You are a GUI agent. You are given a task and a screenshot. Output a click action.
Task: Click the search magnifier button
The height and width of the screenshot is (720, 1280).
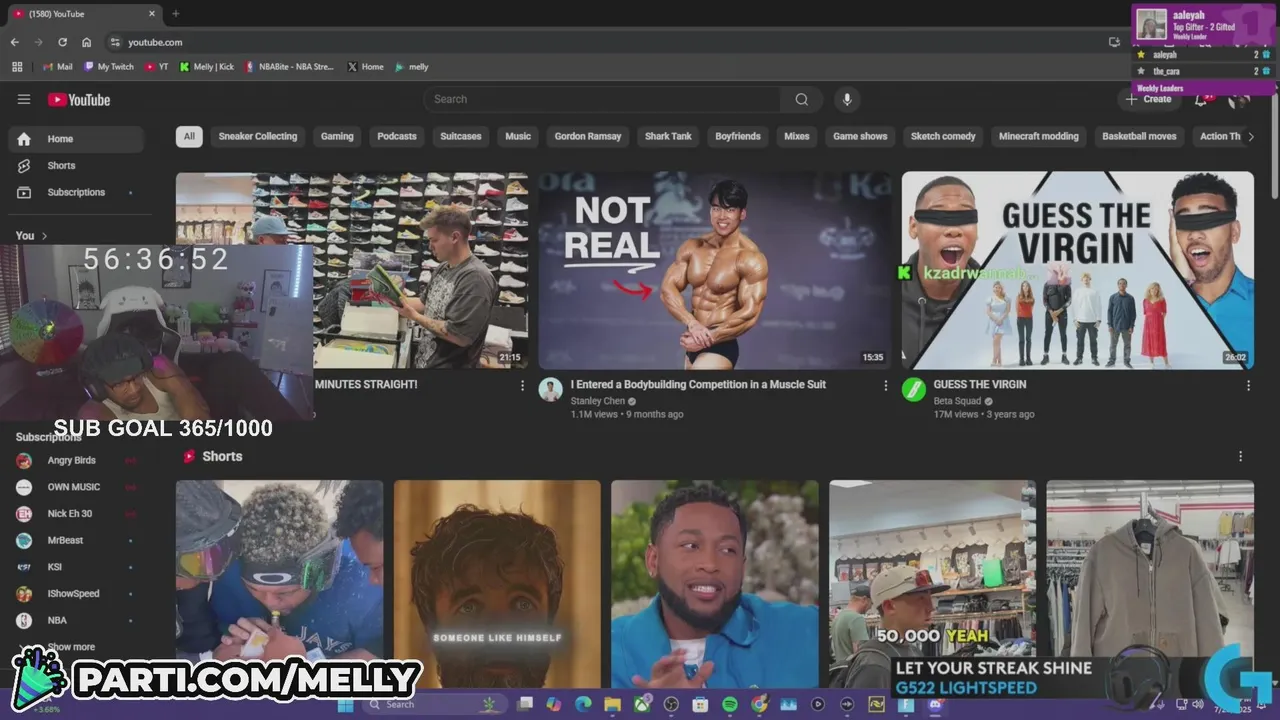[x=801, y=99]
